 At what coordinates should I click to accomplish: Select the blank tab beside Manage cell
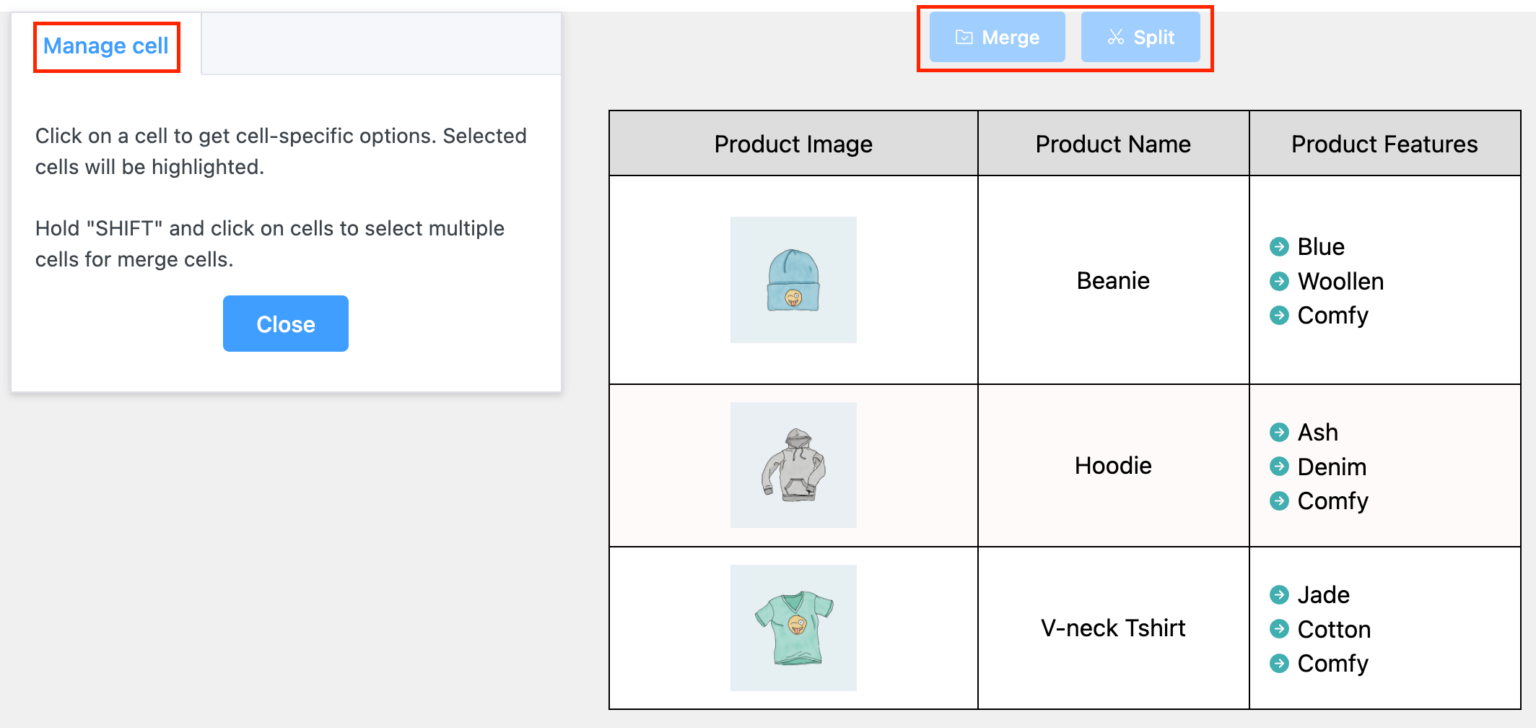coord(380,43)
